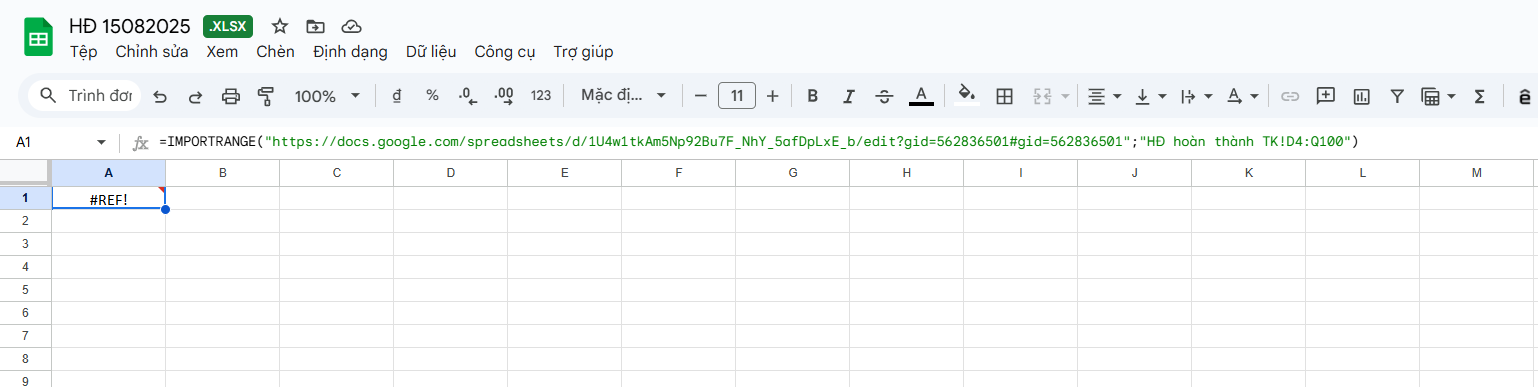This screenshot has height=387, width=1538.
Task: Select the column H header
Action: 907,173
